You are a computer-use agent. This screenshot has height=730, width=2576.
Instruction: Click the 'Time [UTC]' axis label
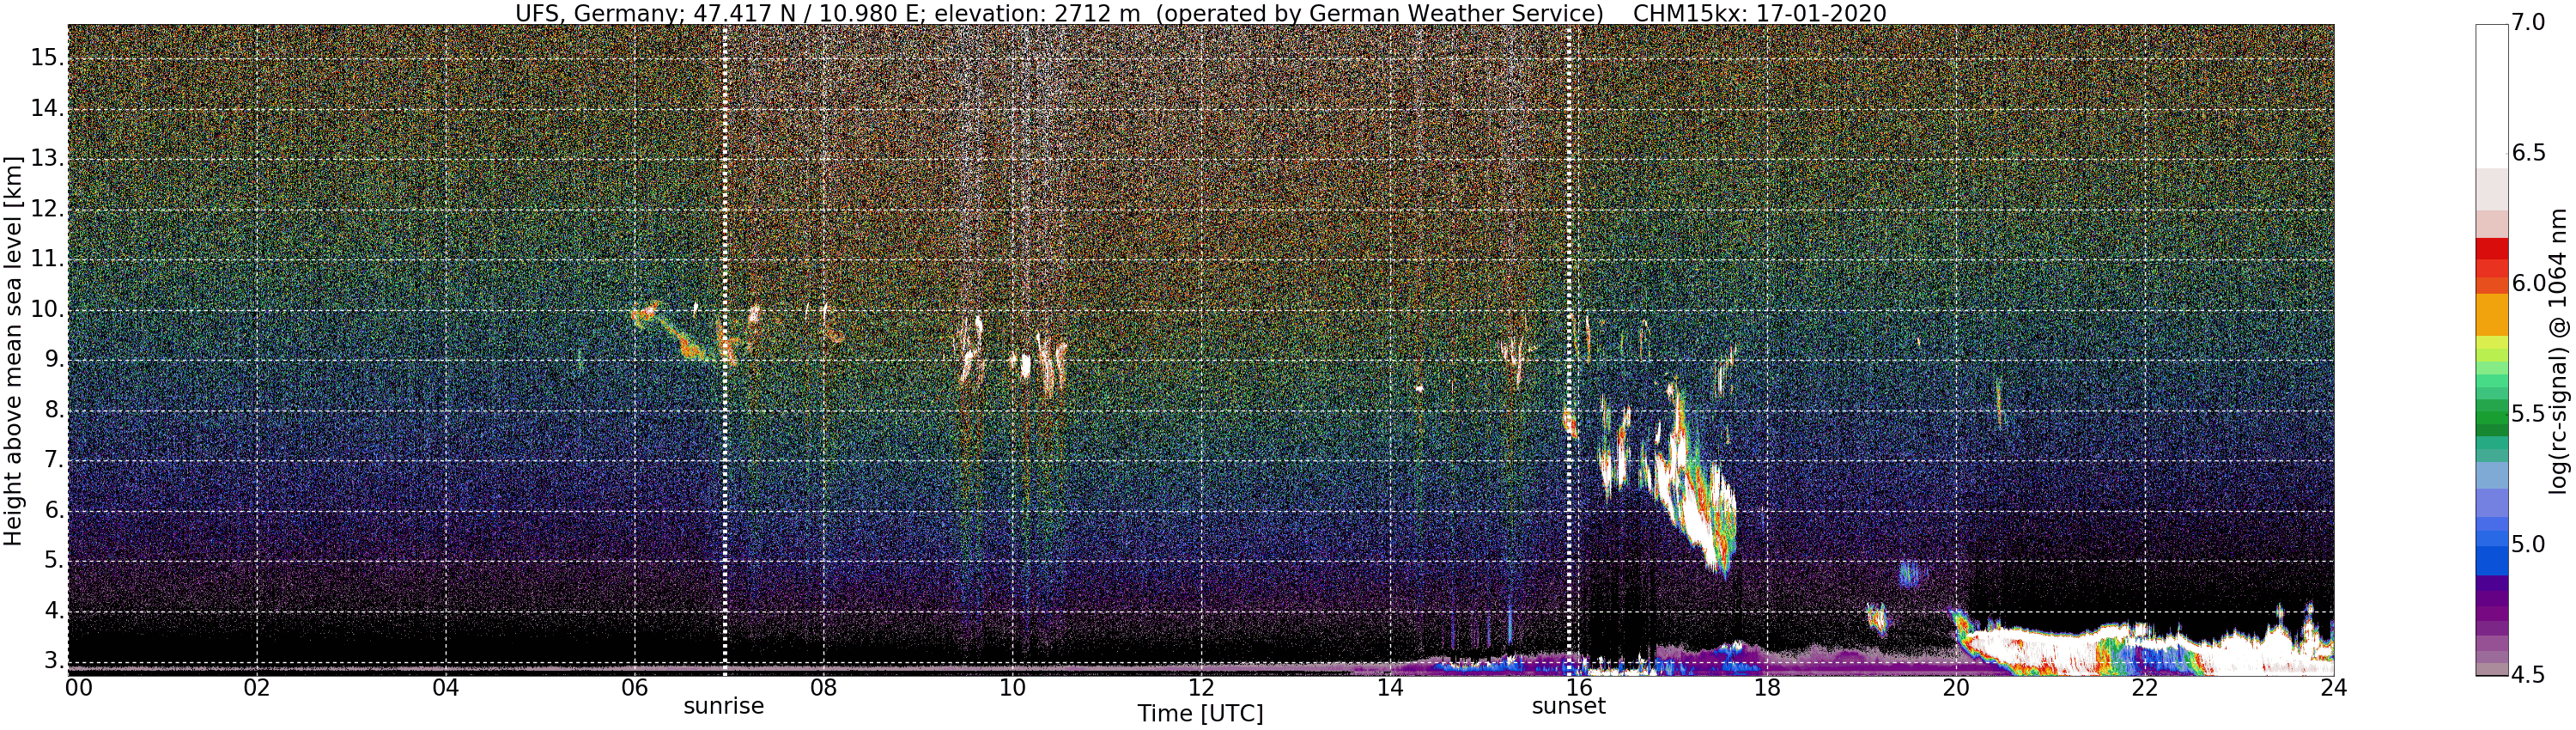pyautogui.click(x=1200, y=714)
